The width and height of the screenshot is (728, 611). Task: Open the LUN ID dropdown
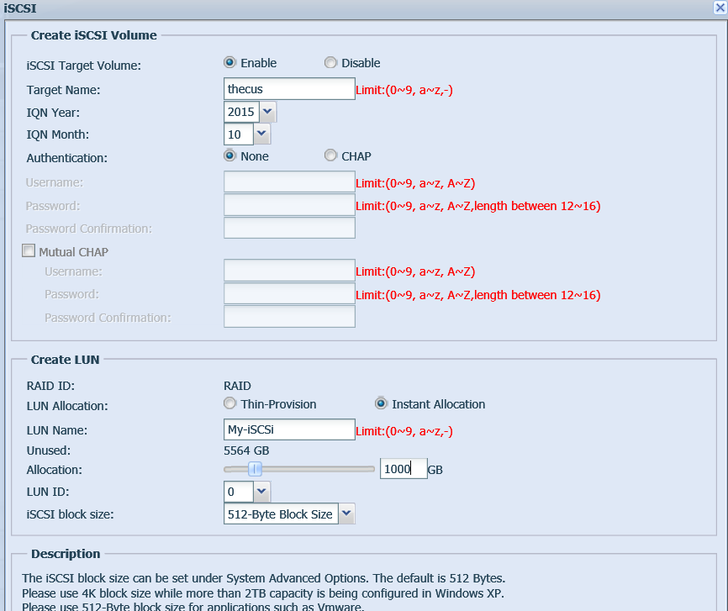click(262, 492)
